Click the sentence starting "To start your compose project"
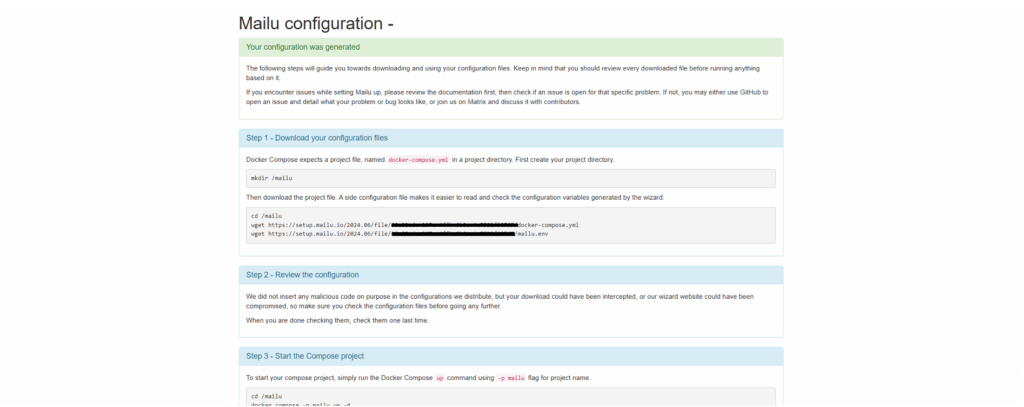The image size is (1024, 407). pyautogui.click(x=418, y=378)
